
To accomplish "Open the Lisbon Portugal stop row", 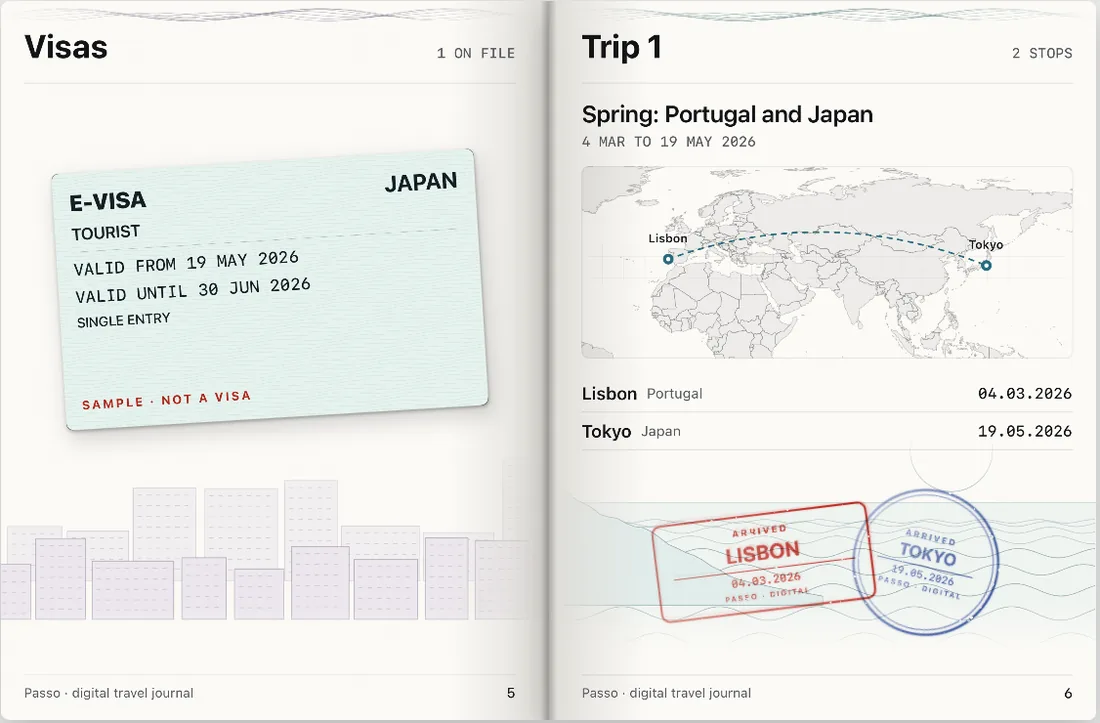I will coord(826,393).
